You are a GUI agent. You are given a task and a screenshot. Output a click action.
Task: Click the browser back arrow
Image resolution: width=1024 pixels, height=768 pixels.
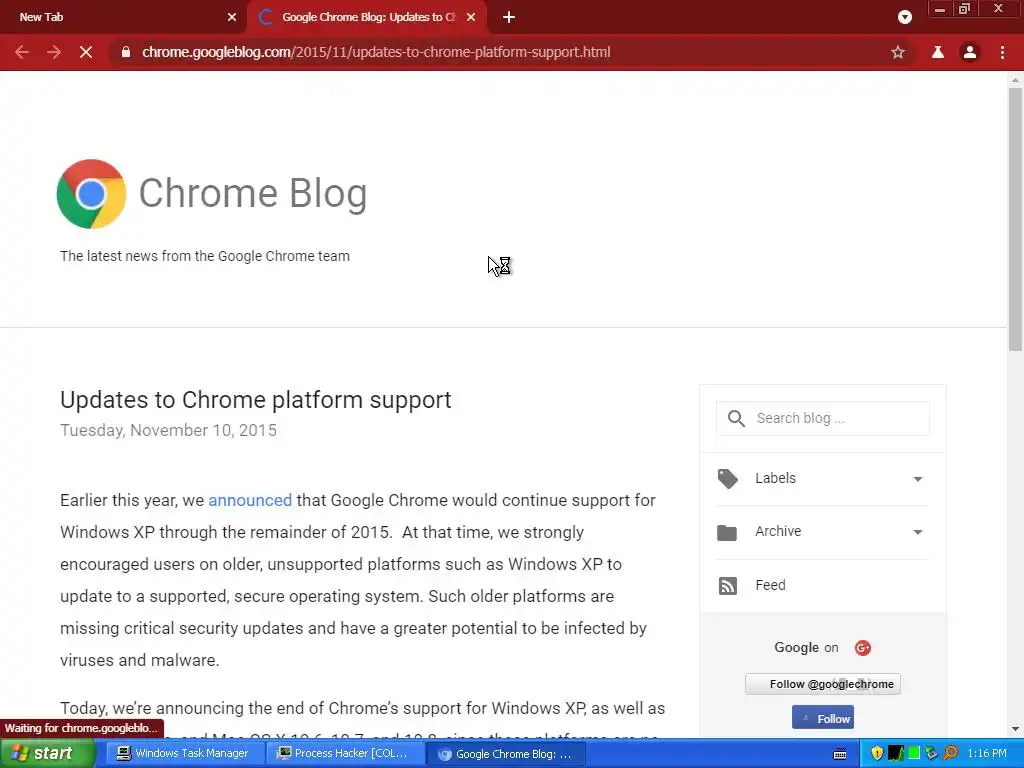22,52
